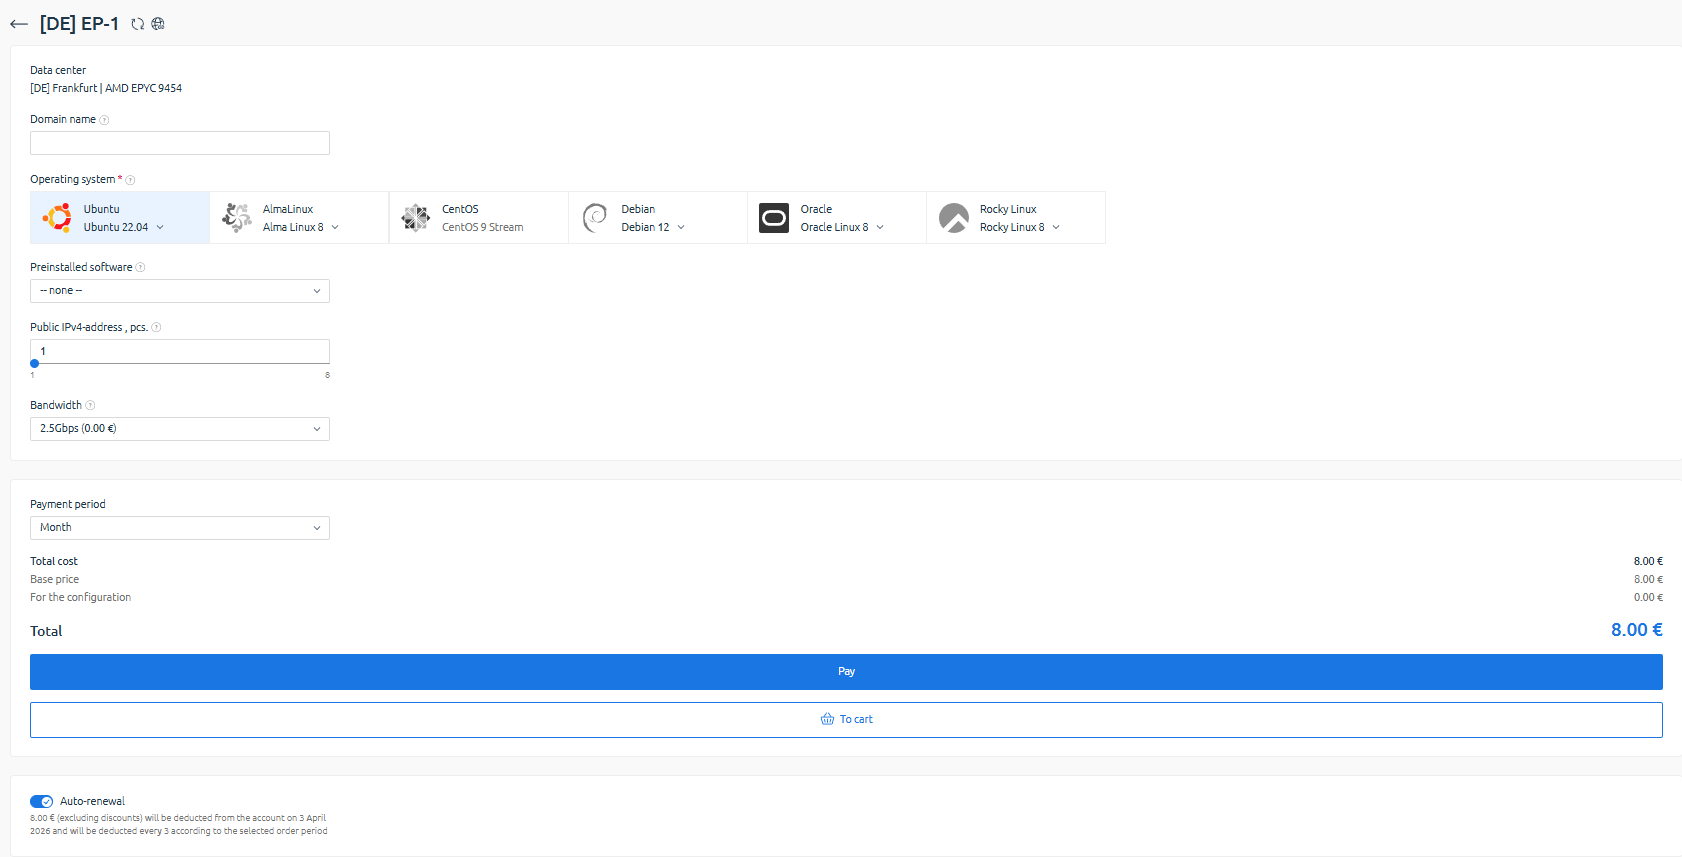
Task: Select the Ubuntu operating system logo
Action: (57, 218)
